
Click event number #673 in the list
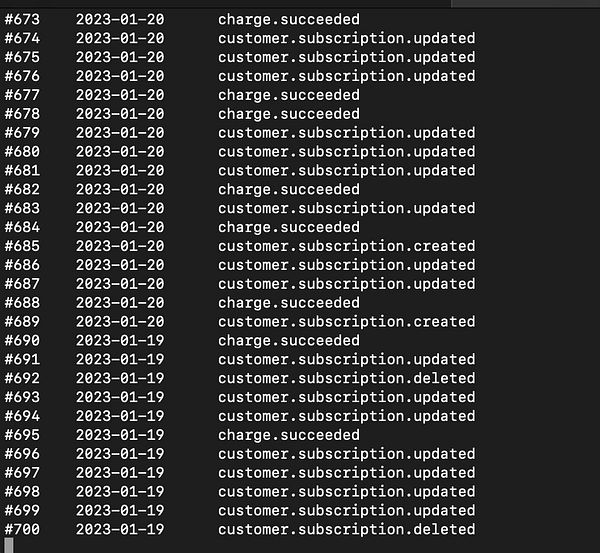point(22,19)
